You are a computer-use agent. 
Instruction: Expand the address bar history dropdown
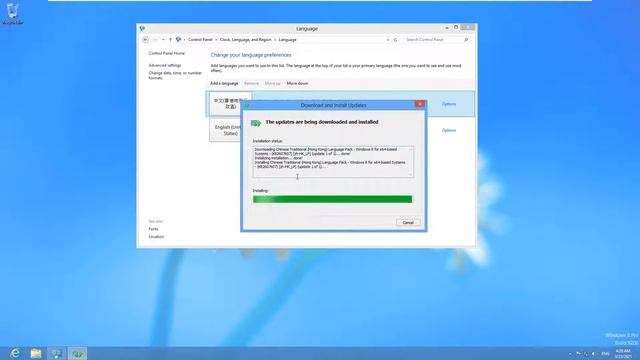(388, 40)
